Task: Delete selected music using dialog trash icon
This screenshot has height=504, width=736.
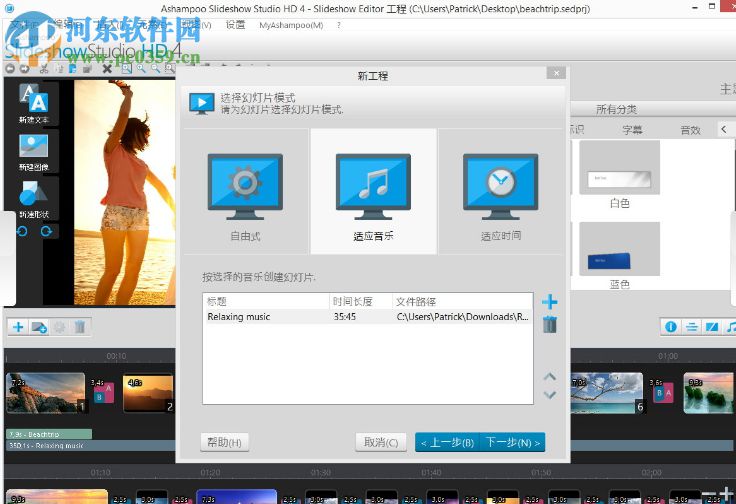Action: (550, 324)
